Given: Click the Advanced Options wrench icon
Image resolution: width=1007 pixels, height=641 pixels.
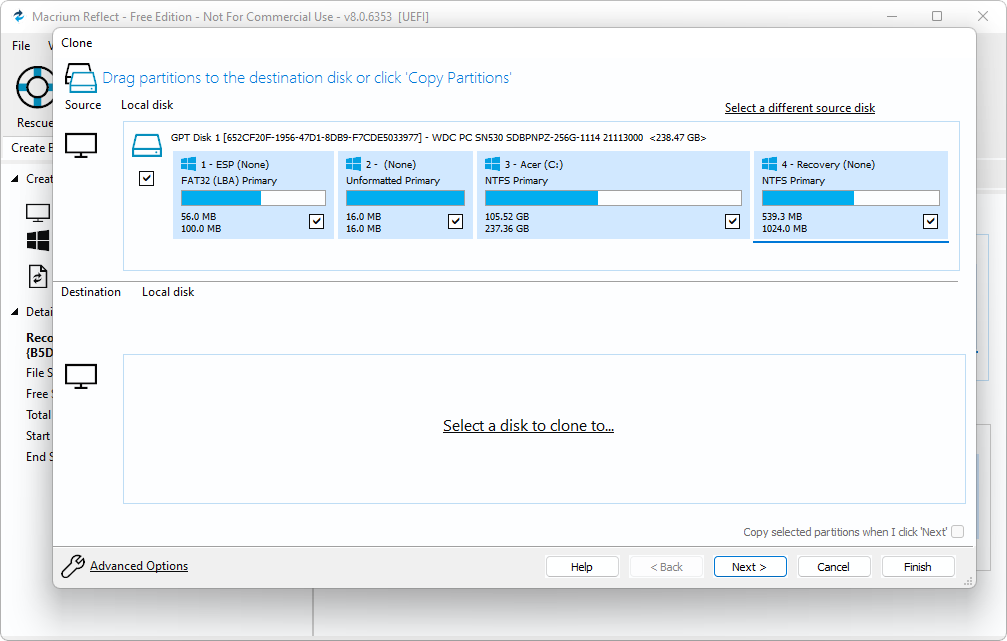Looking at the screenshot, I should point(70,565).
